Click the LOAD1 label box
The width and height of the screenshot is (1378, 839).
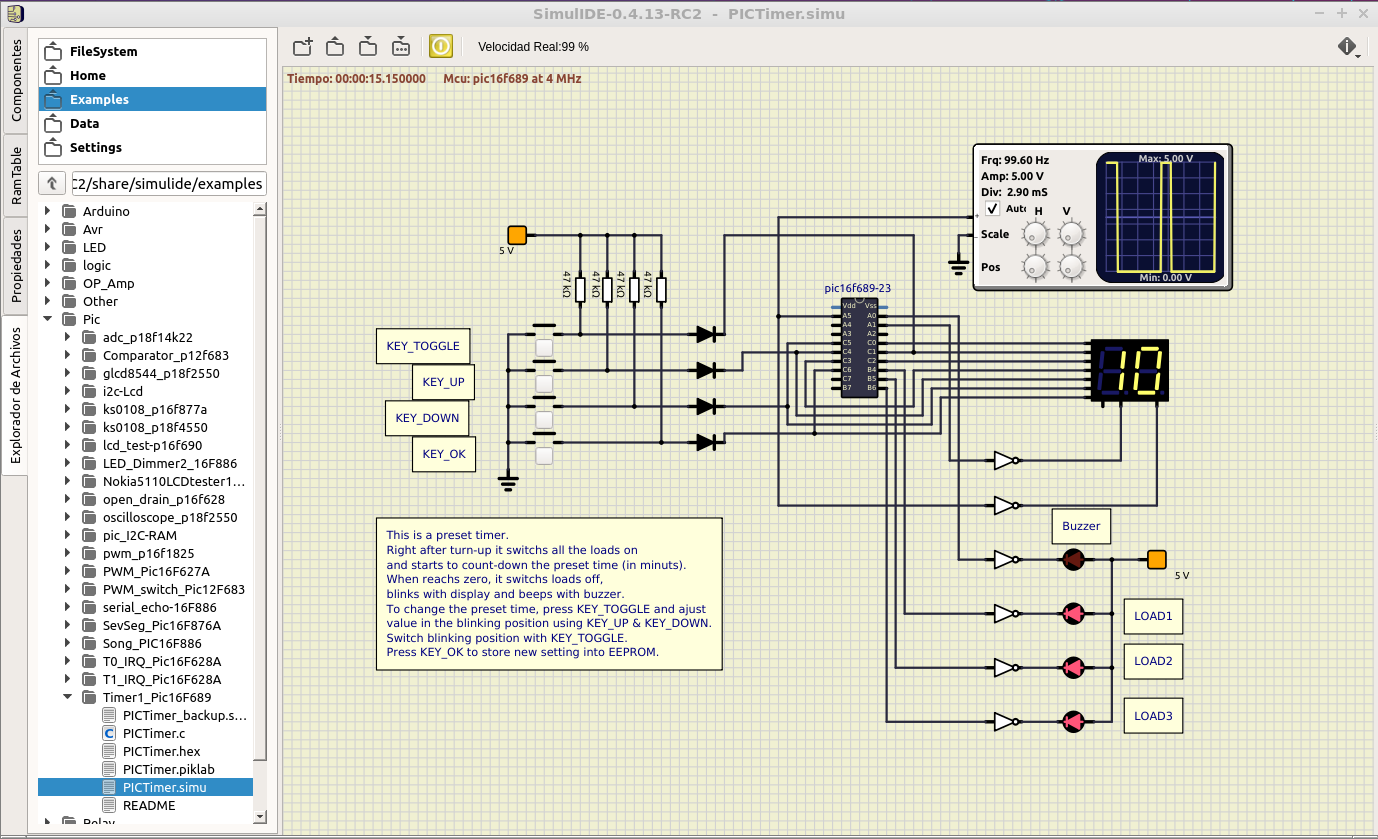point(1153,616)
